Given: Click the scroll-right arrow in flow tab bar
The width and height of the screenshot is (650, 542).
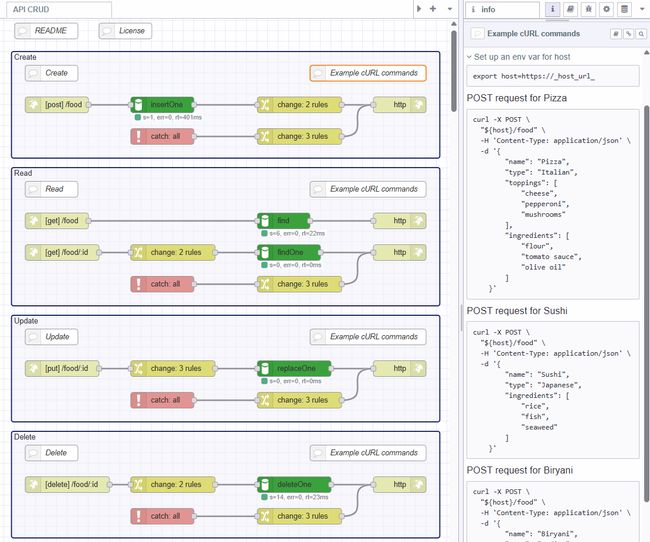Looking at the screenshot, I should tap(418, 9).
